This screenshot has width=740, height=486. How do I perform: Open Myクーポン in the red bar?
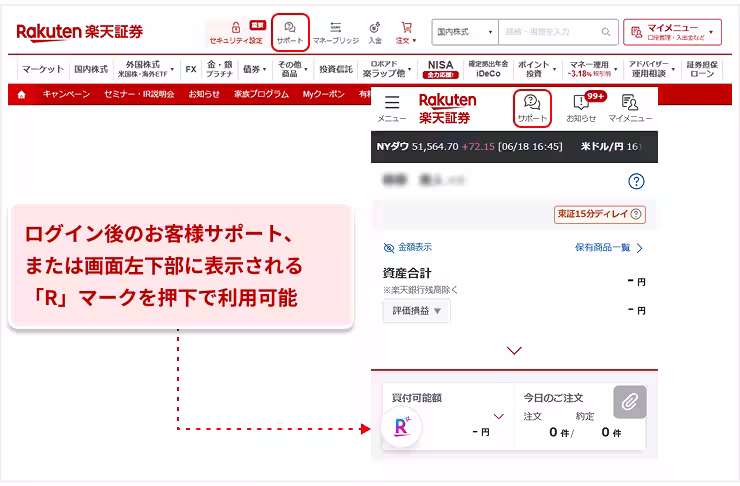coord(324,94)
